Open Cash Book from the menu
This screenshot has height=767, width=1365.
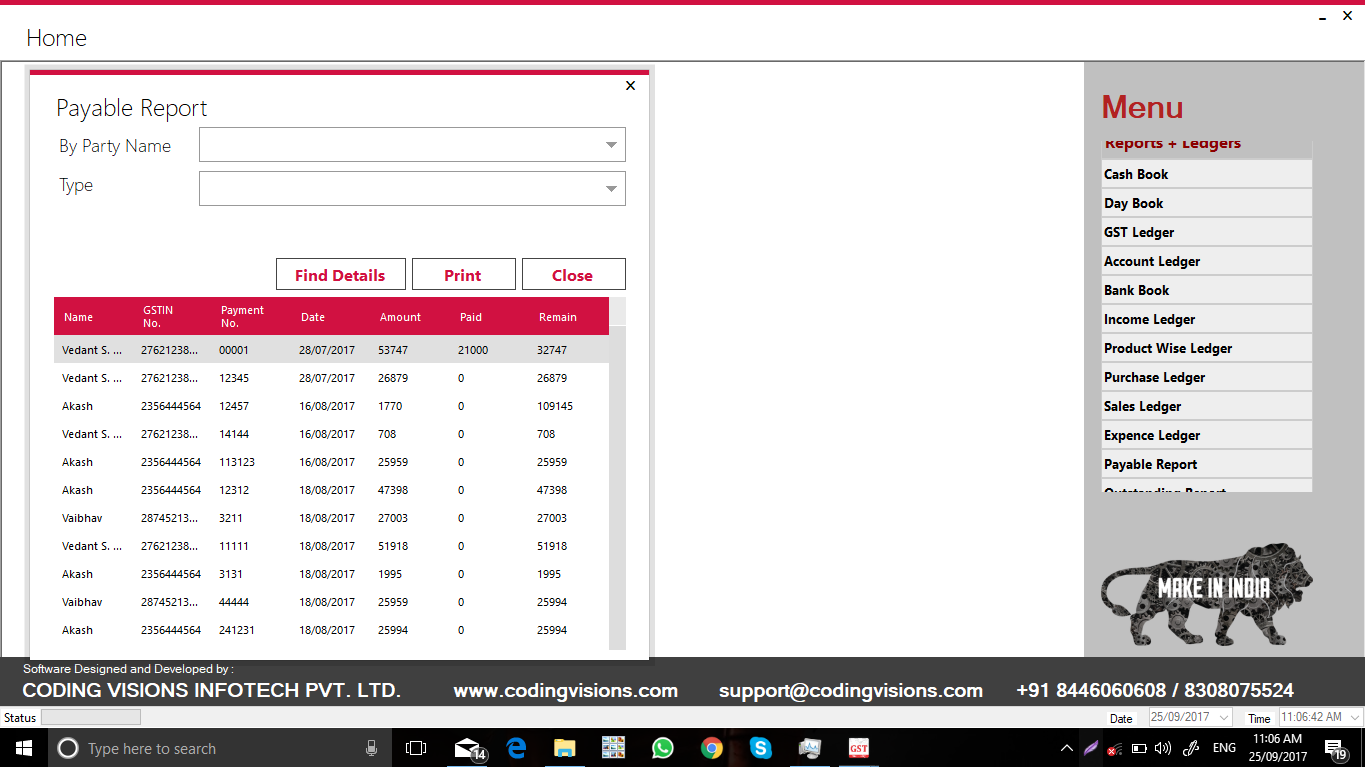1206,174
